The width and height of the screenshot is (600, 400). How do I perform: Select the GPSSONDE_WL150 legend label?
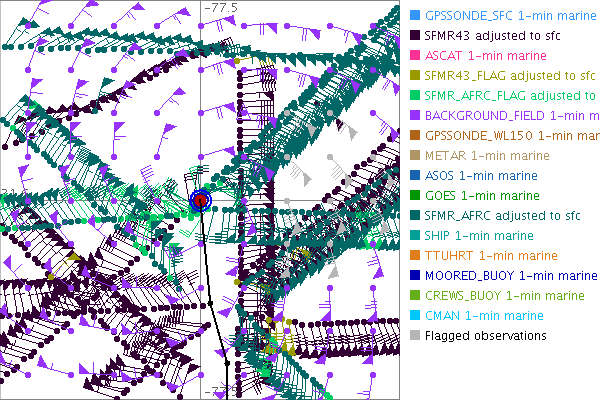tap(510, 135)
